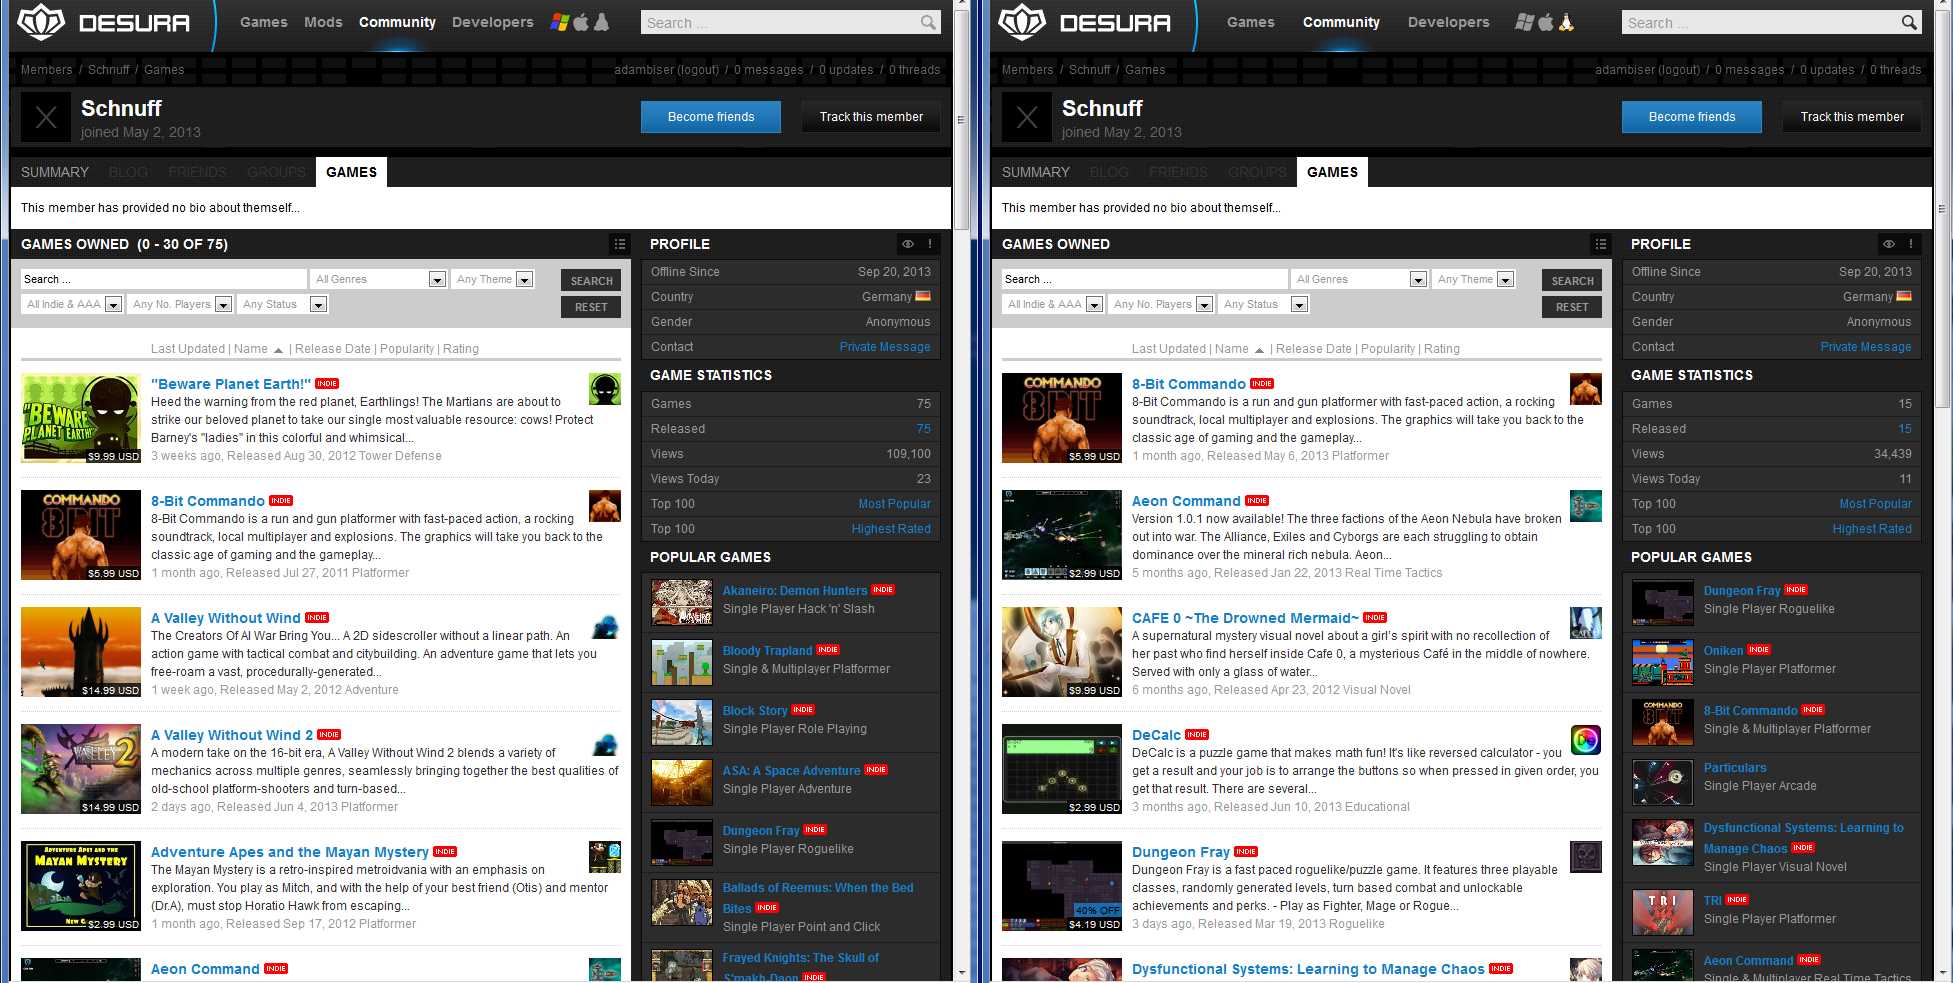Image resolution: width=1953 pixels, height=983 pixels.
Task: Toggle eye visibility icon in left Profile header
Action: (908, 244)
